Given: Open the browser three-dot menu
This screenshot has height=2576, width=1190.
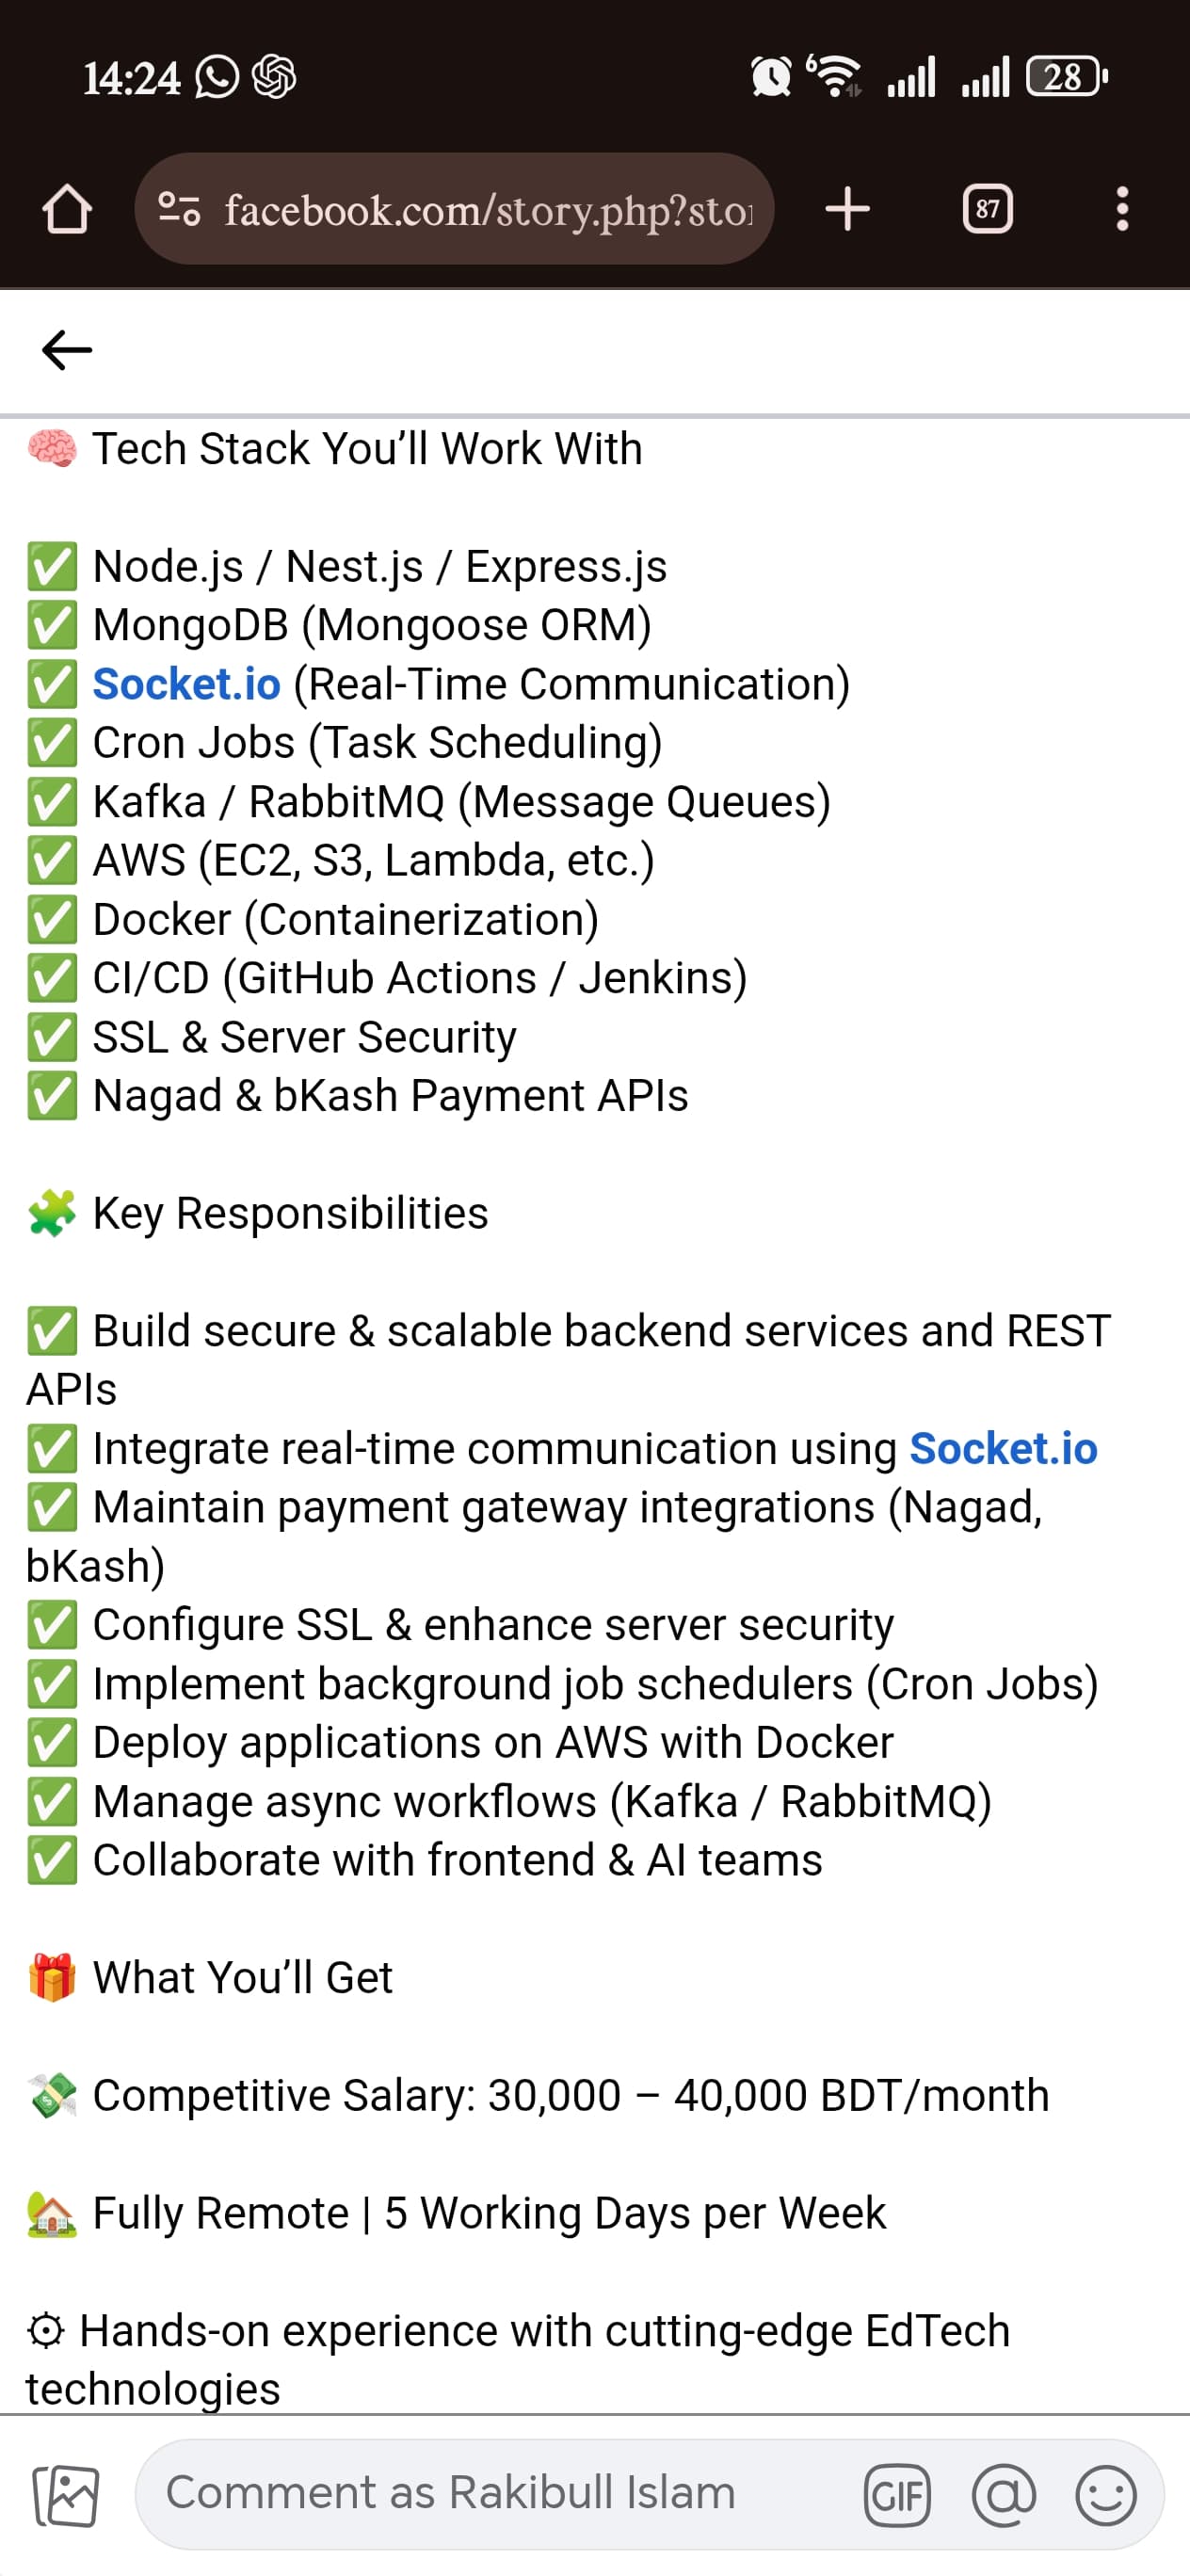Looking at the screenshot, I should click(x=1122, y=209).
